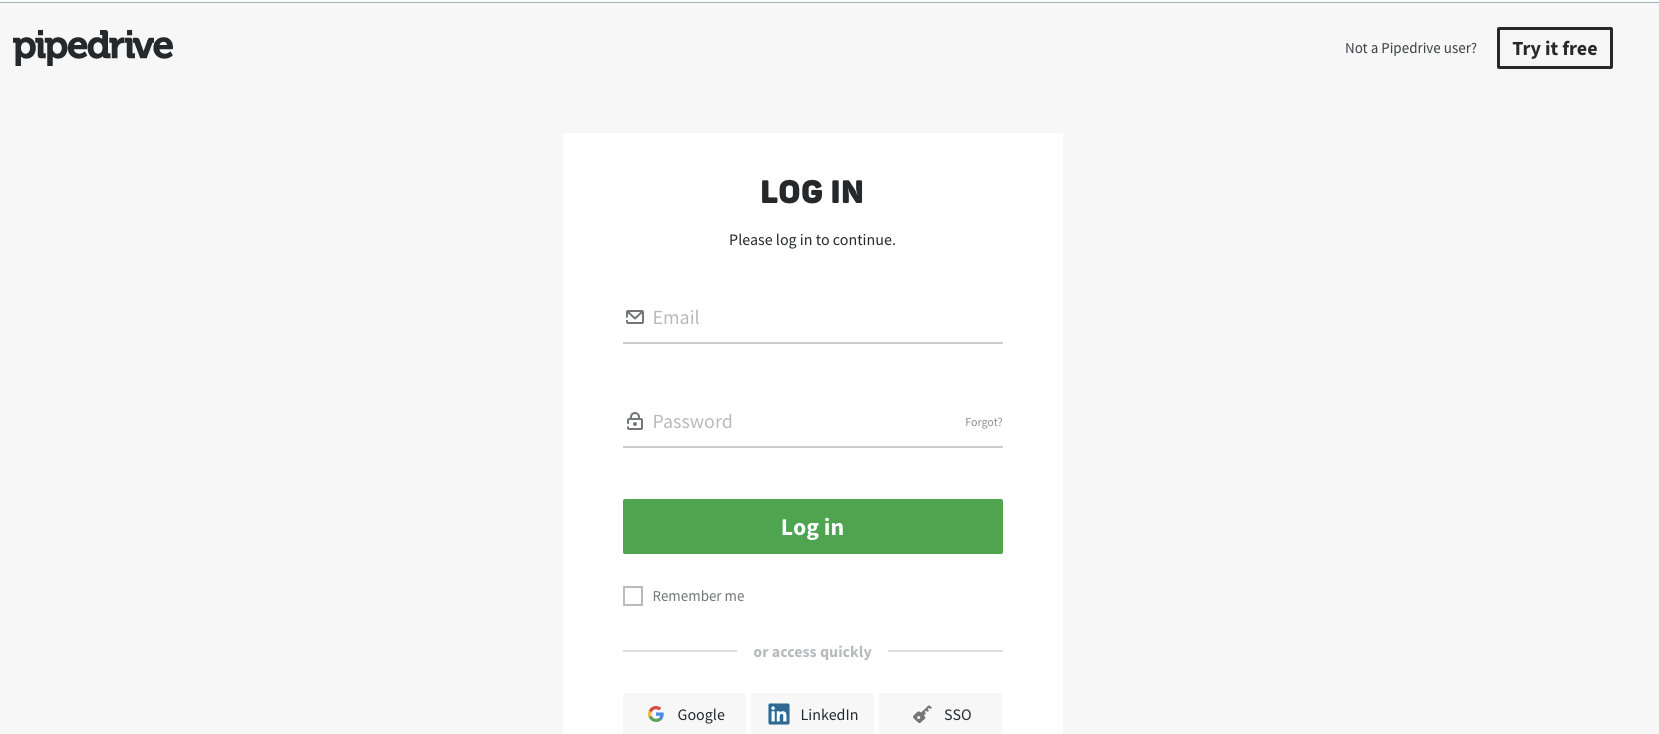Open the Forgot? password link
The image size is (1659, 734).
tap(983, 422)
